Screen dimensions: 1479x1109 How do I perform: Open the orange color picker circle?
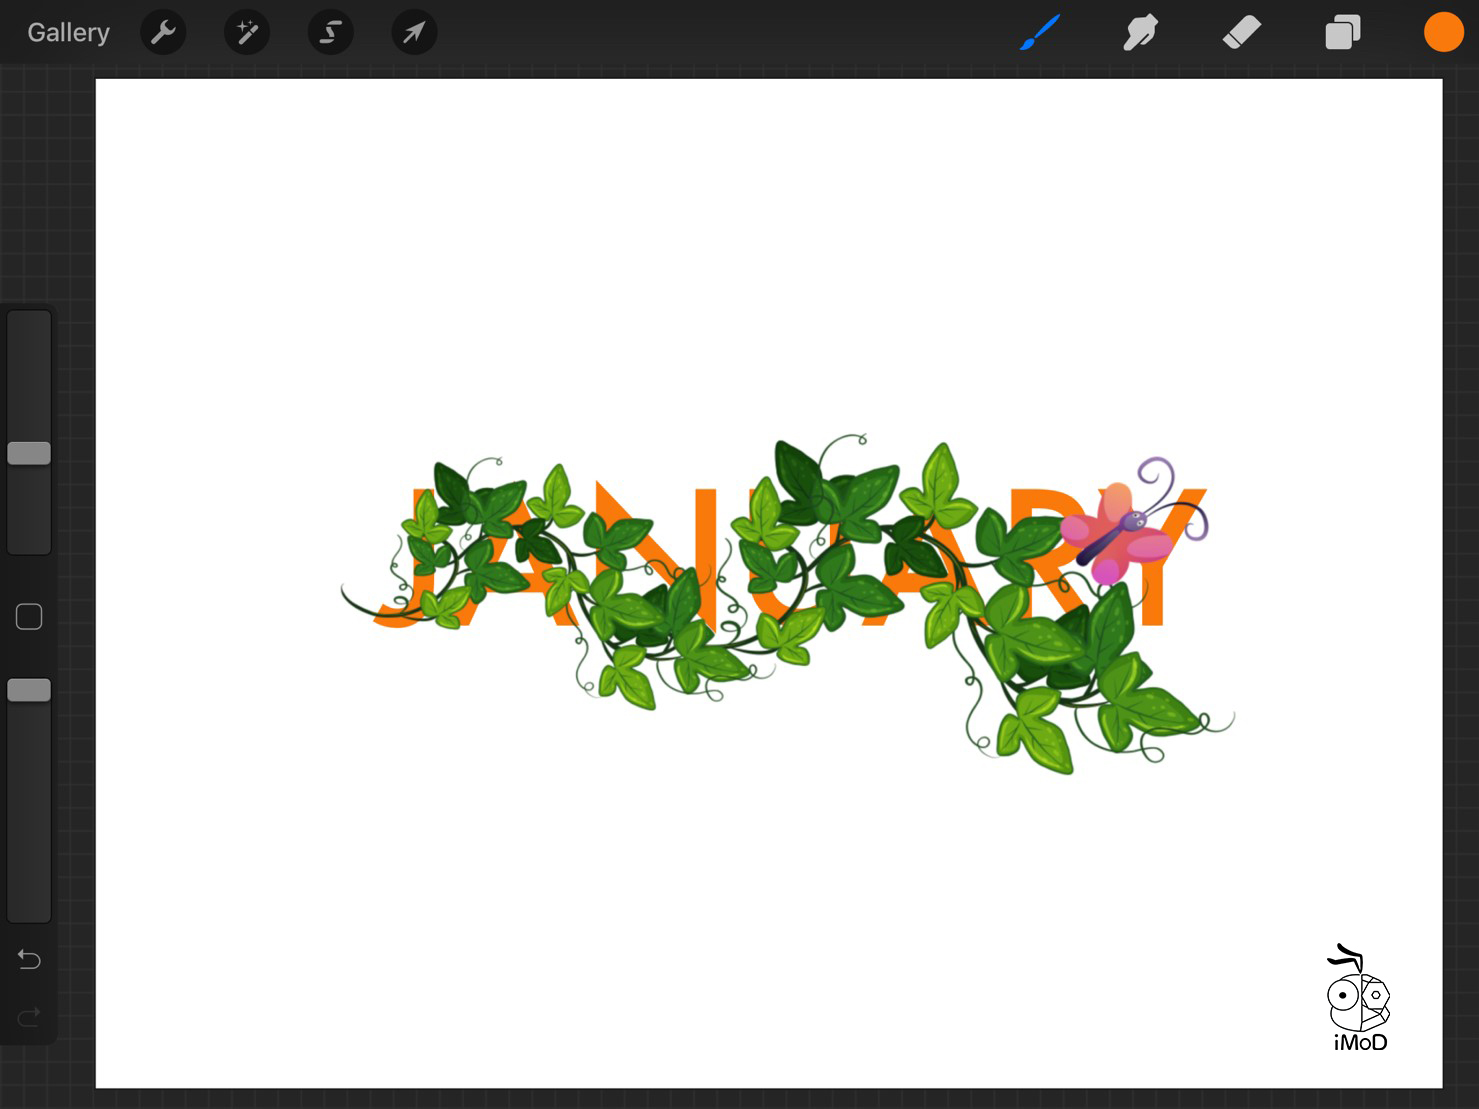point(1443,33)
